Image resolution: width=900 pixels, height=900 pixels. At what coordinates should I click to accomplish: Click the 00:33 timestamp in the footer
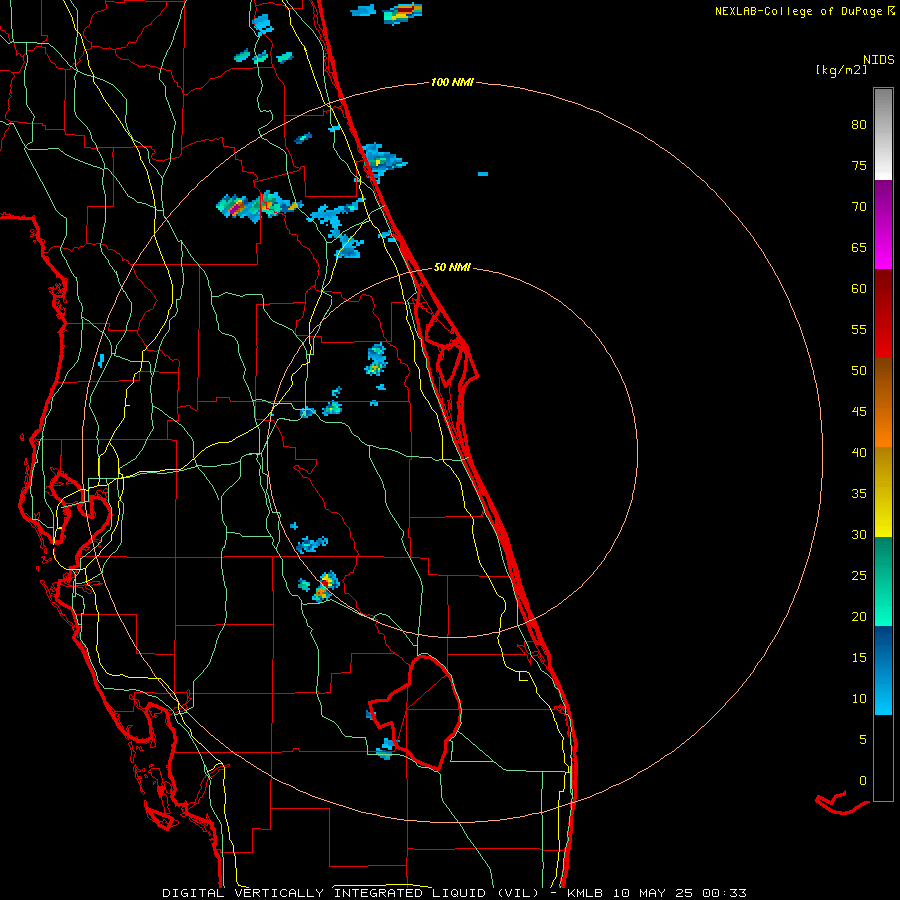[724, 893]
